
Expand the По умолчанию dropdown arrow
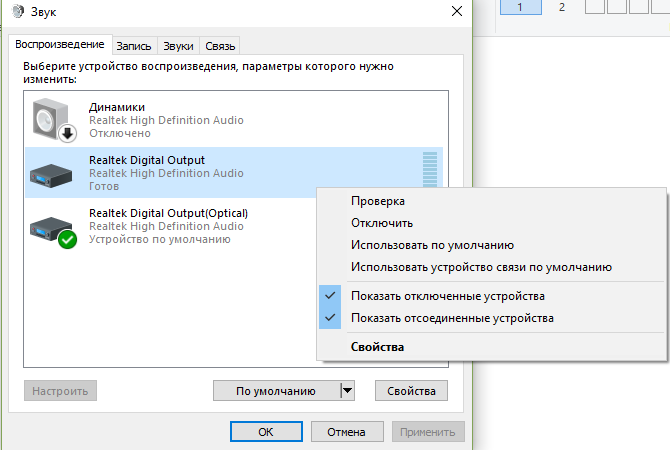[348, 391]
